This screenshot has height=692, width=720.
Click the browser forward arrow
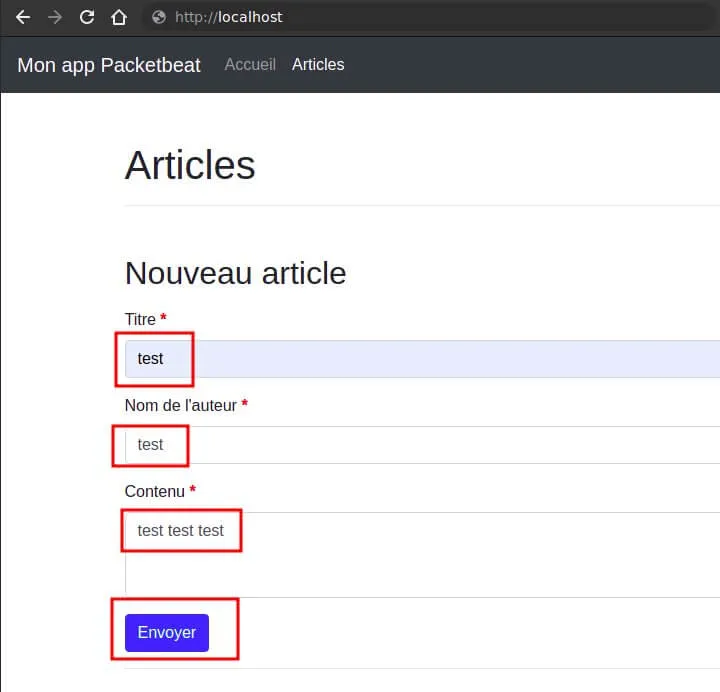[x=55, y=17]
